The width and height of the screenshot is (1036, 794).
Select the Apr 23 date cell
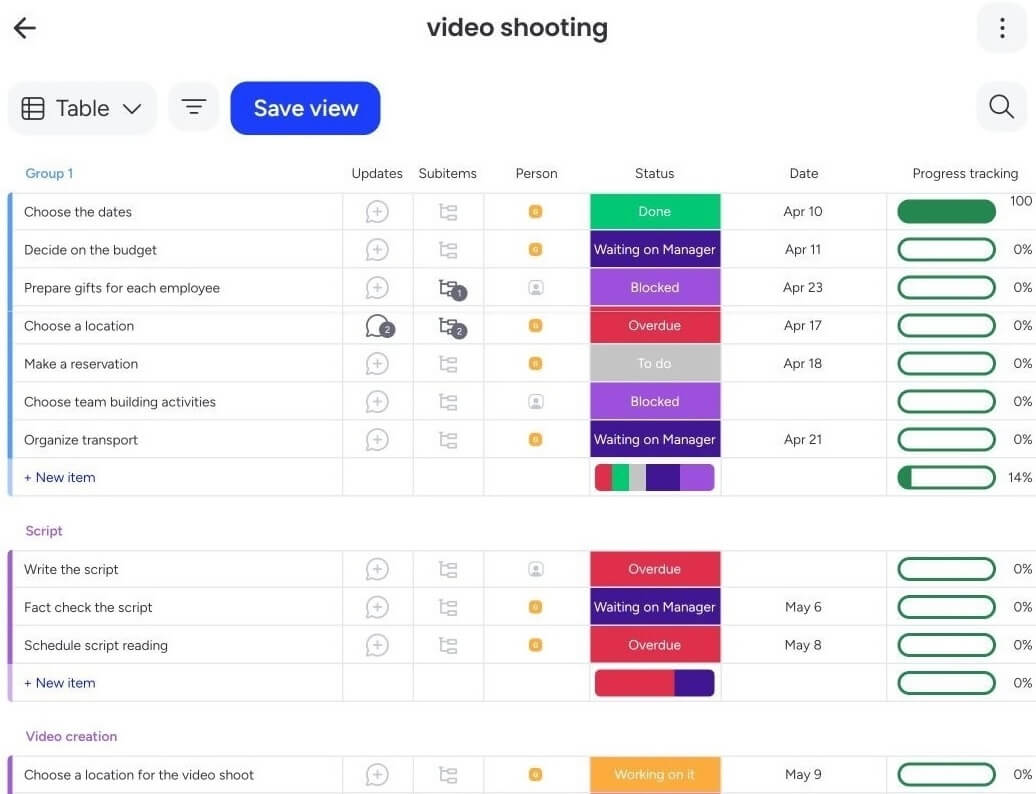click(803, 287)
